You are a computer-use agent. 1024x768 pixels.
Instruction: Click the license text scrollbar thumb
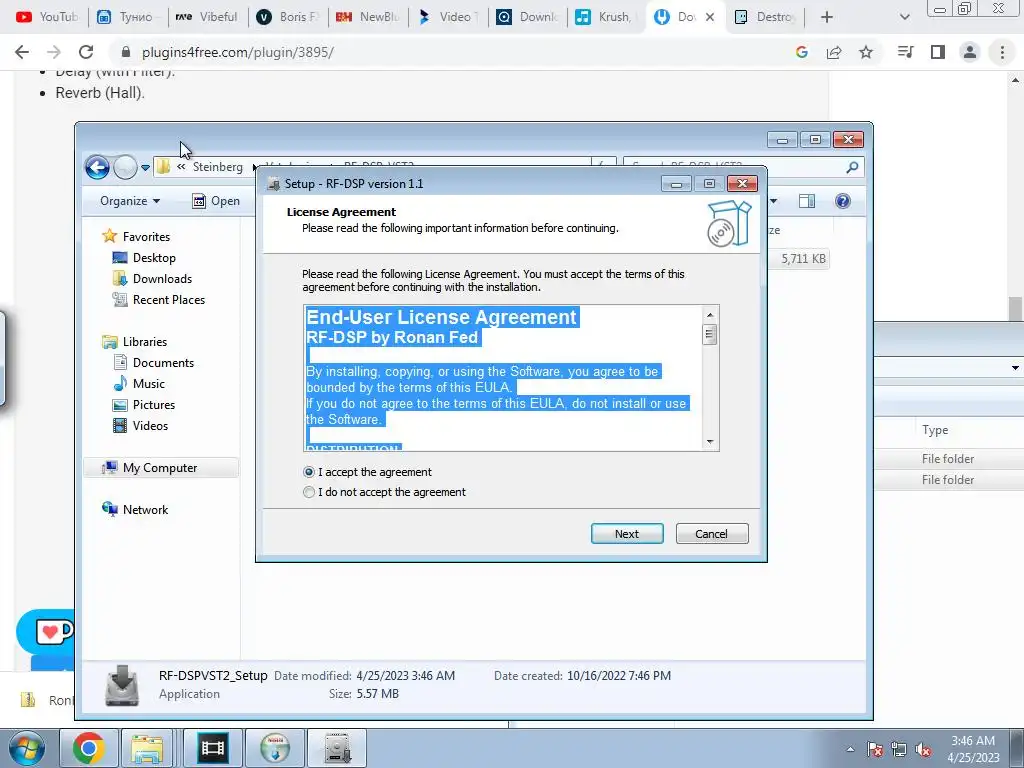coord(710,334)
